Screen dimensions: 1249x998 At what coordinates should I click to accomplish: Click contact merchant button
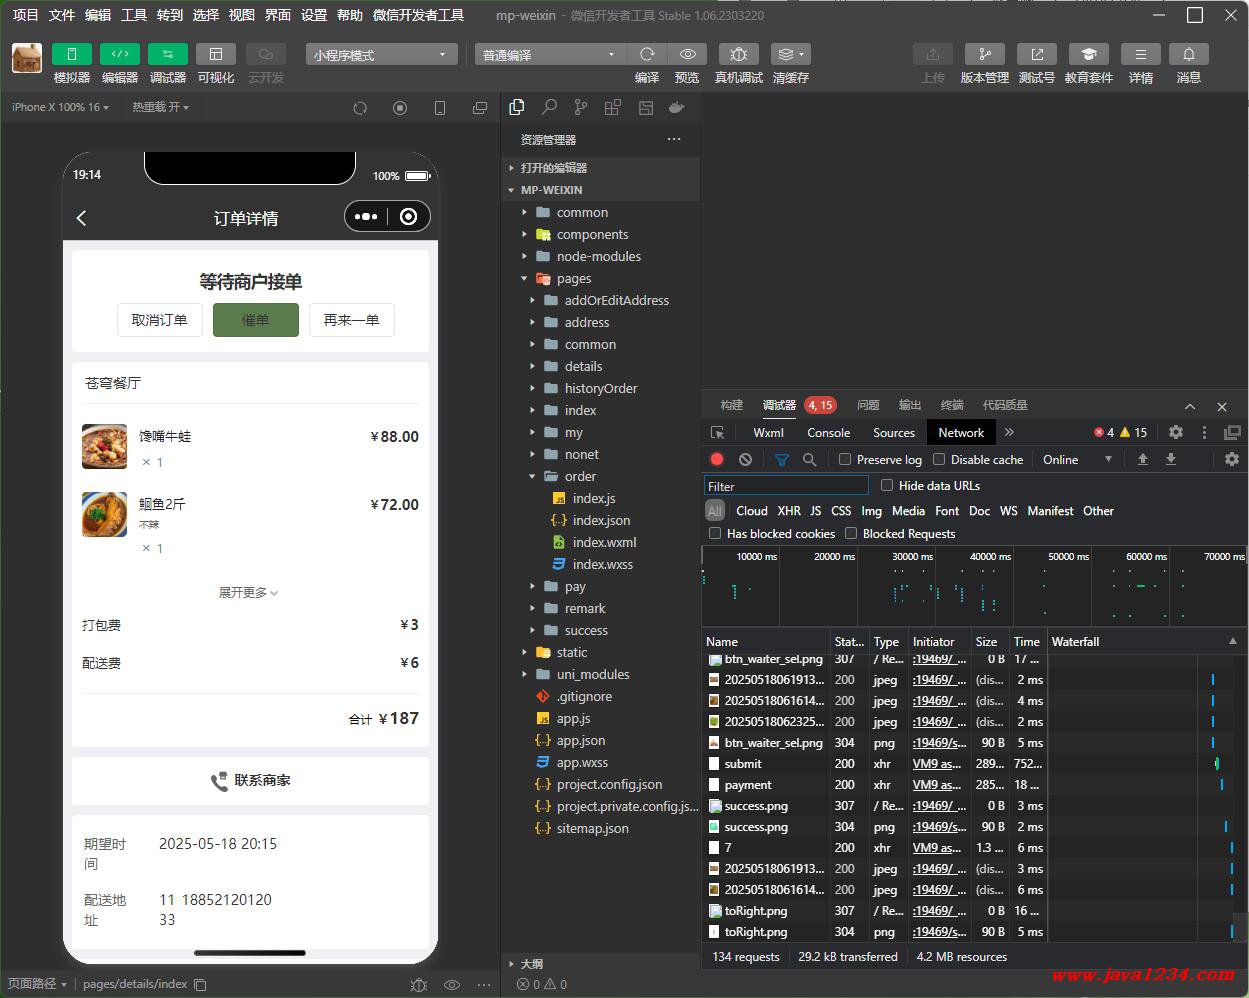coord(250,781)
